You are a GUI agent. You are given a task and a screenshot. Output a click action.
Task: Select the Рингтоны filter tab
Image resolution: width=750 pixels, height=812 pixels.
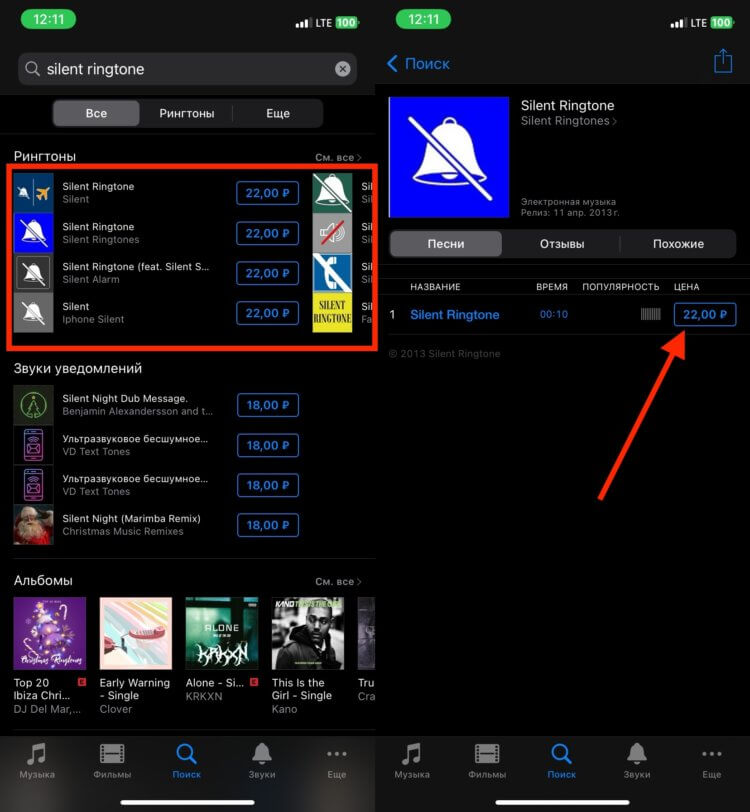pyautogui.click(x=186, y=113)
